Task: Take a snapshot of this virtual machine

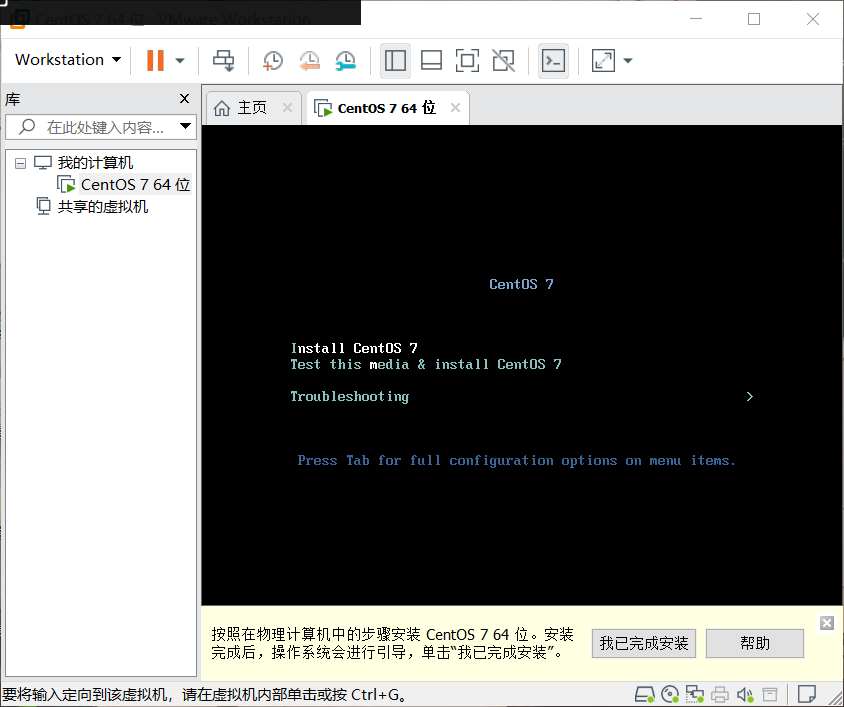Action: pos(272,60)
